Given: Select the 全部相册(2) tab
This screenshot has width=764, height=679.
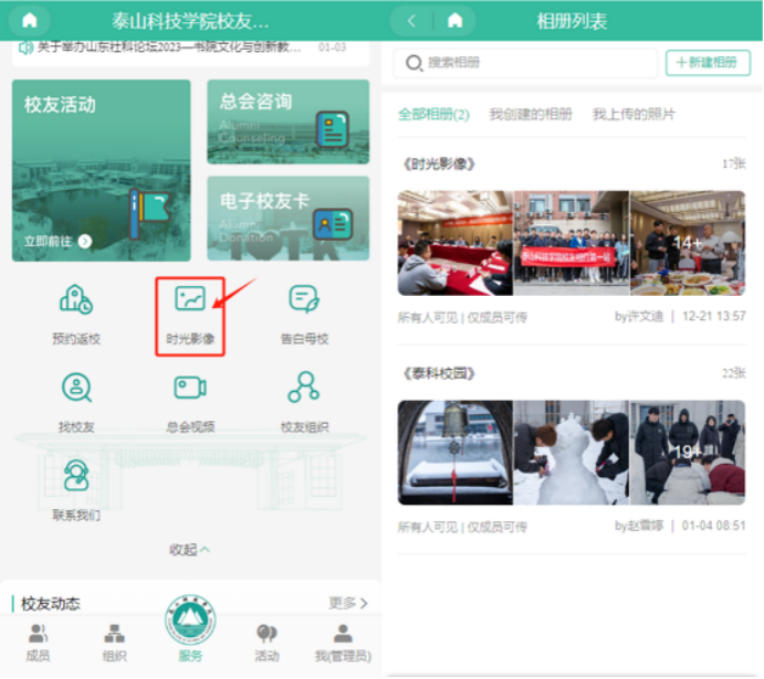Looking at the screenshot, I should coord(433,114).
